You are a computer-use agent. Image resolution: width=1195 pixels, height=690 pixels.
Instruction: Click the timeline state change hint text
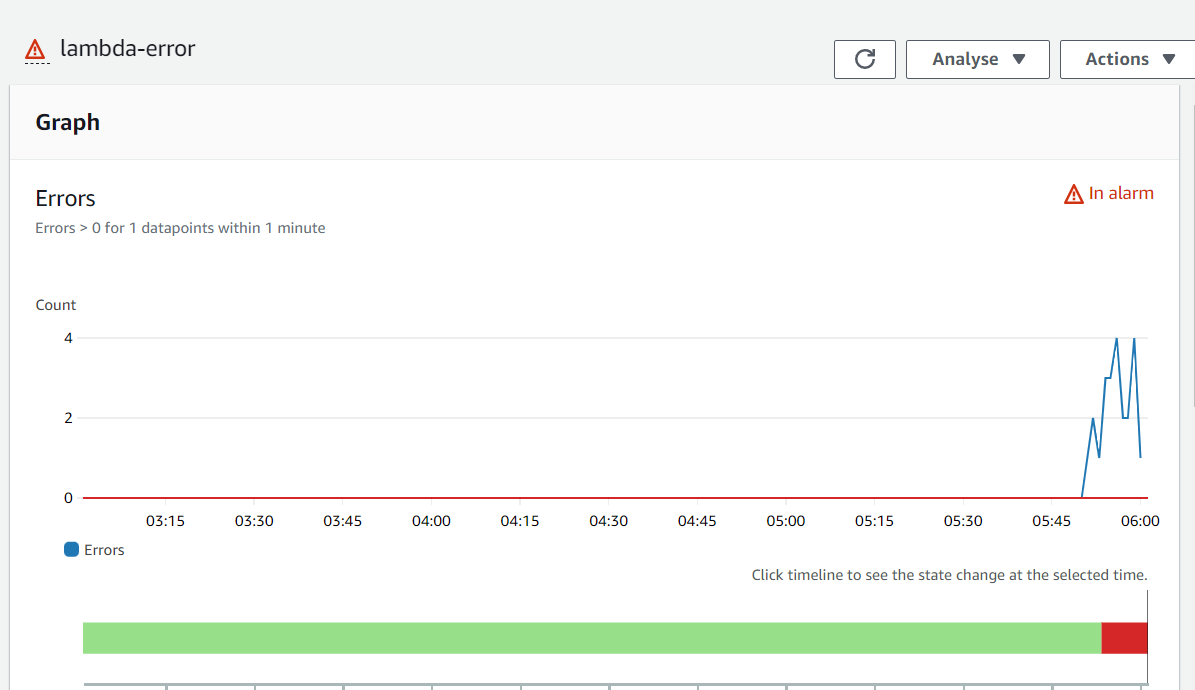coord(949,575)
